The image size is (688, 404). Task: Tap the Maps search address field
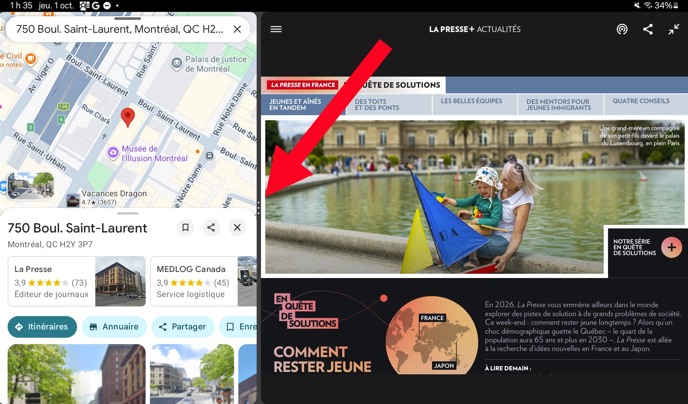(x=119, y=29)
